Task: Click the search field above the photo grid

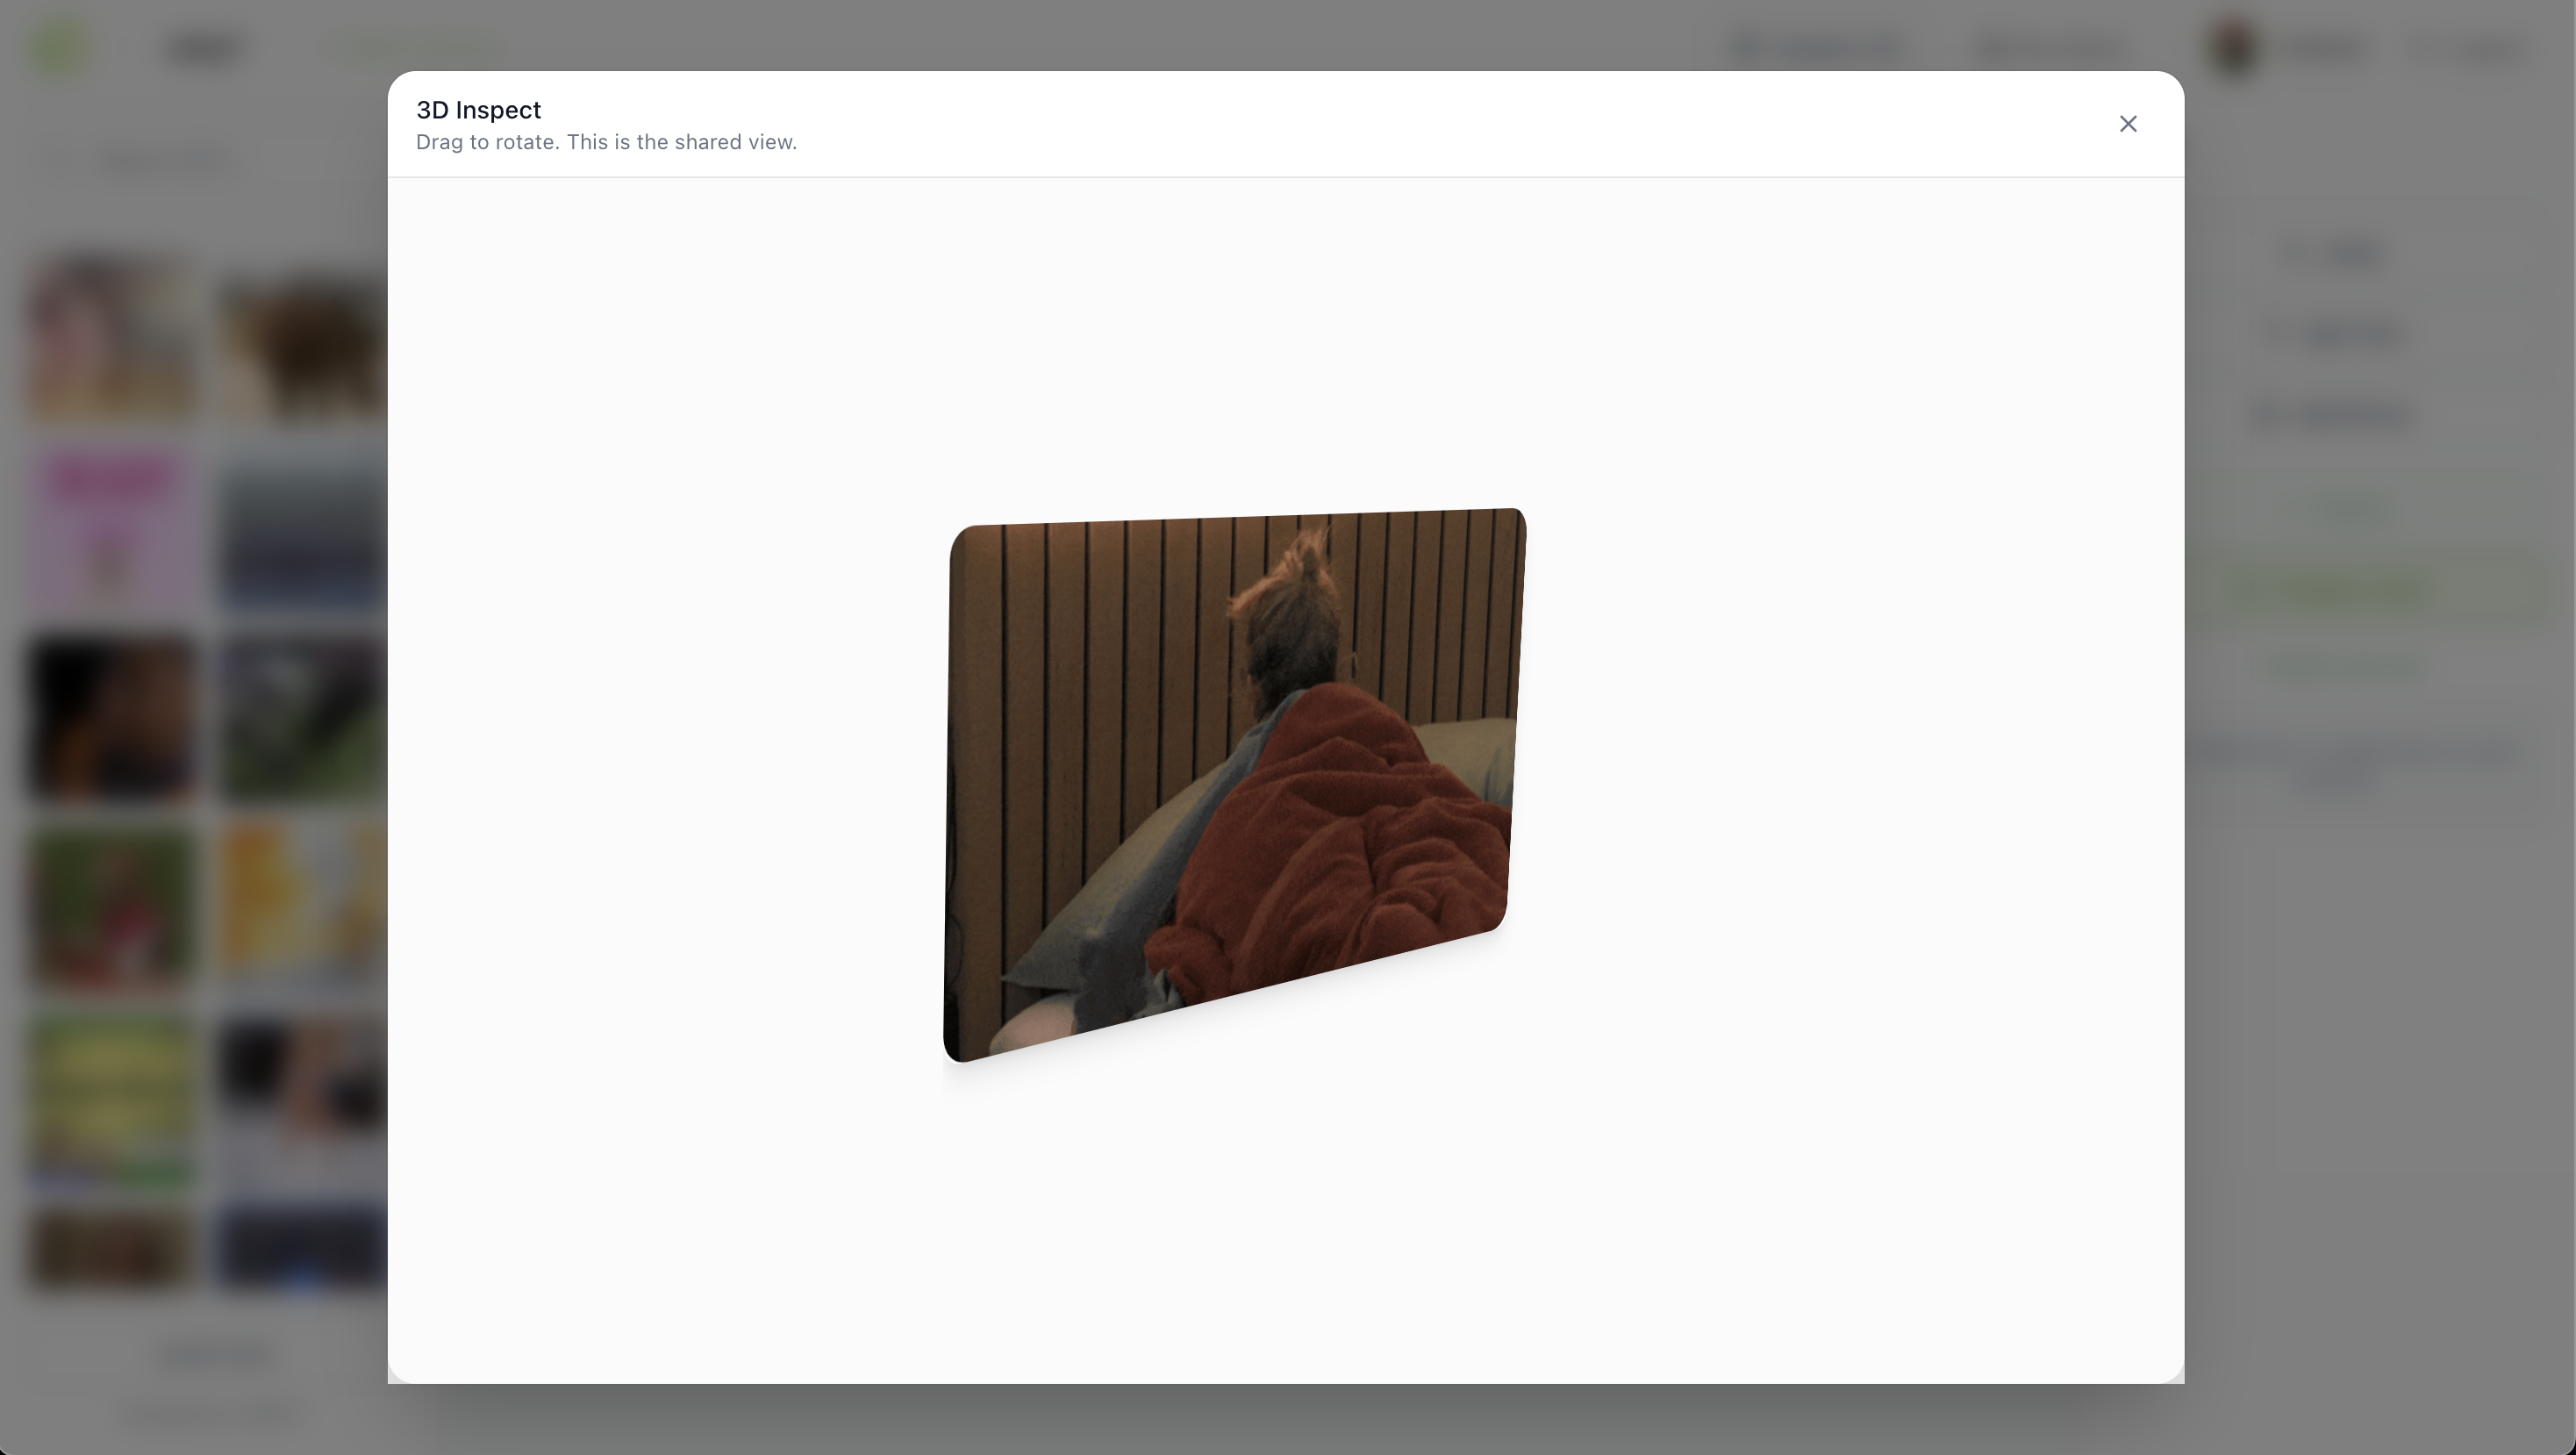Action: (x=160, y=158)
